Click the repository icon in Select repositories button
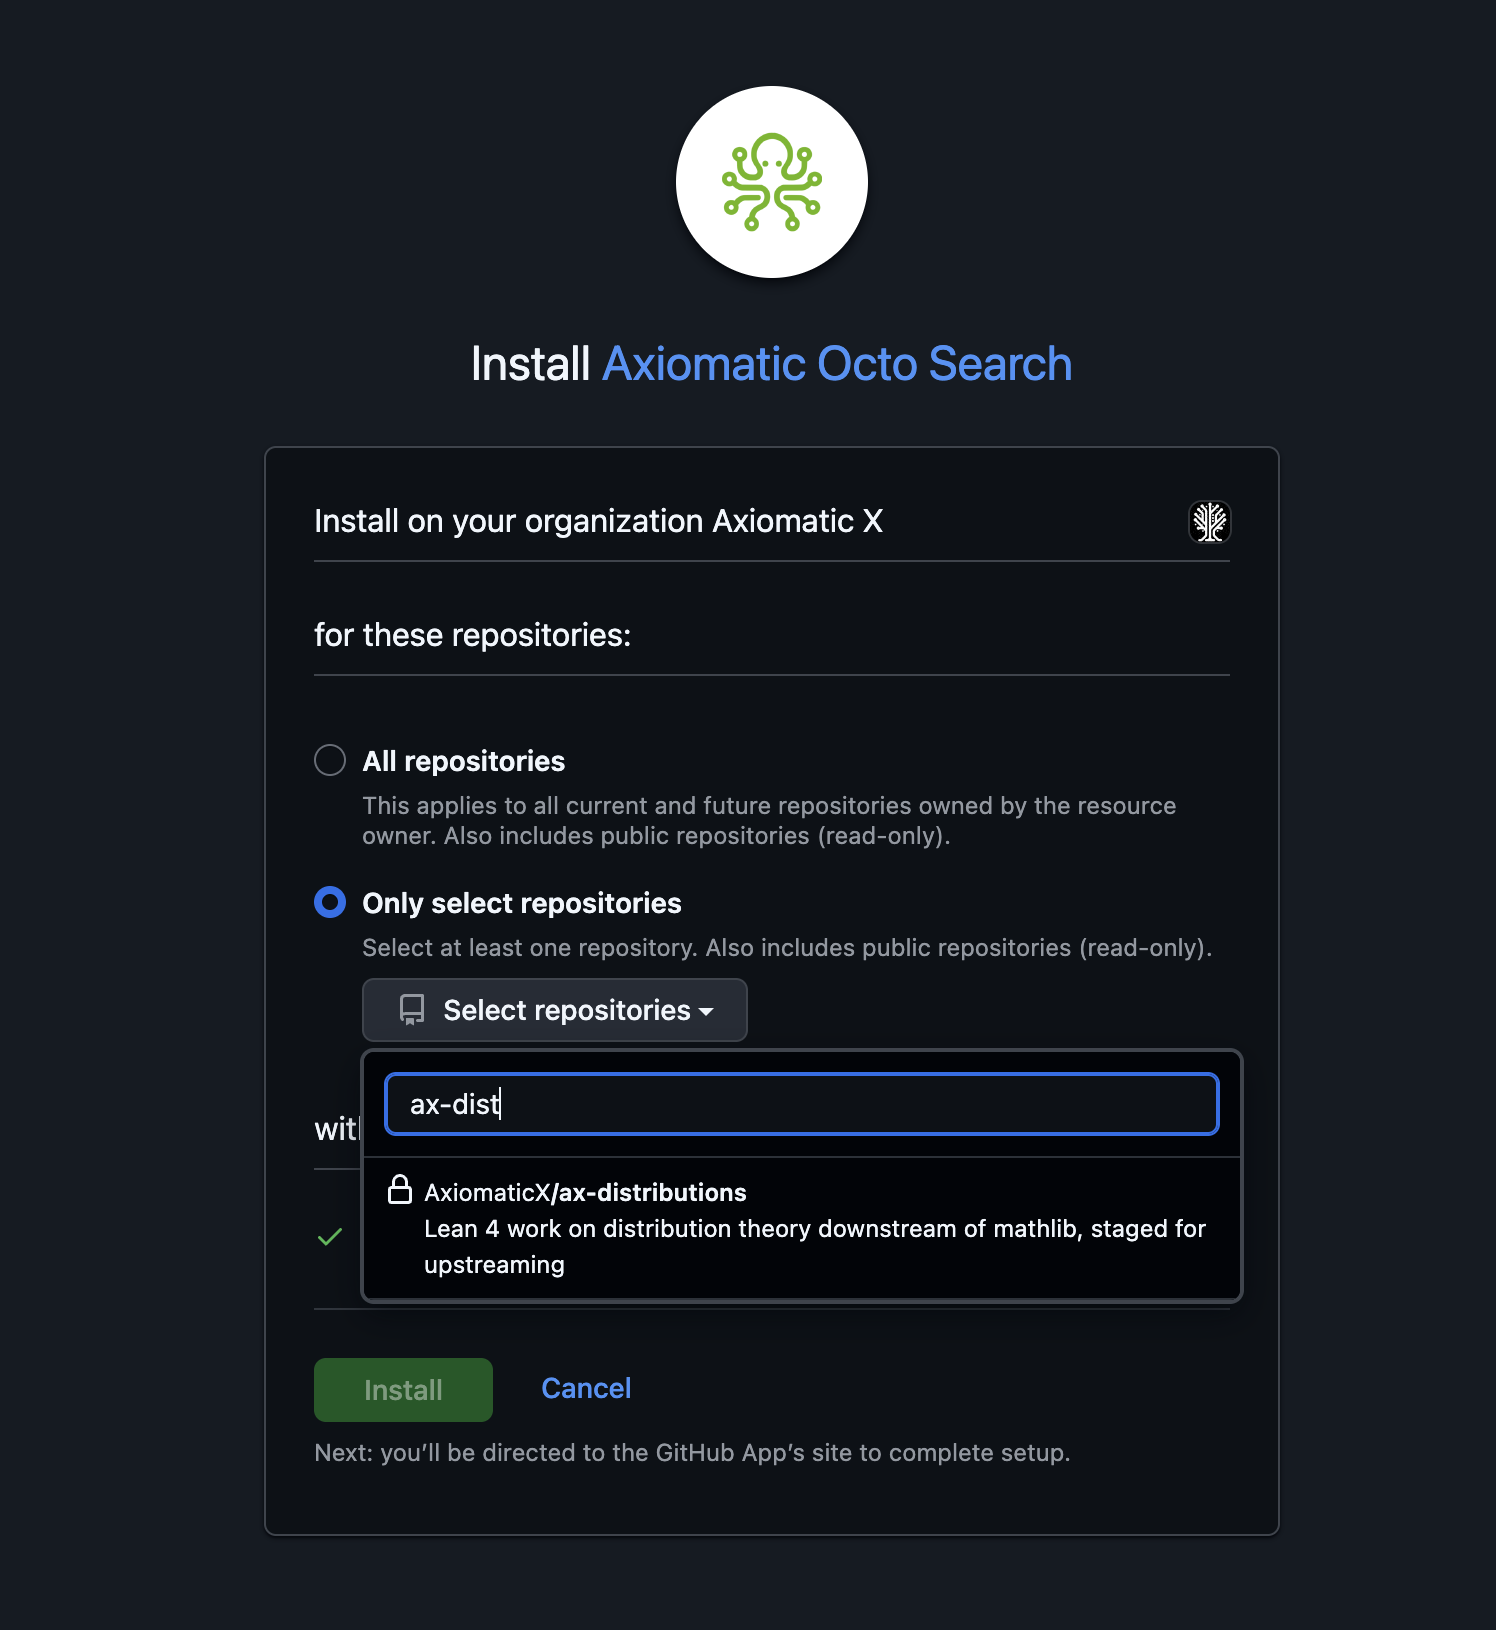 pos(412,1010)
